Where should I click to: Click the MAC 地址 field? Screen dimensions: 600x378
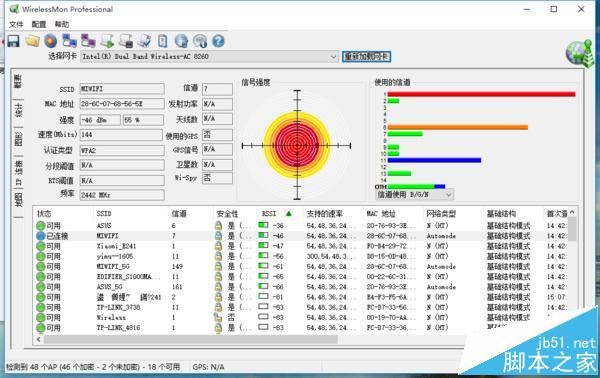point(122,104)
